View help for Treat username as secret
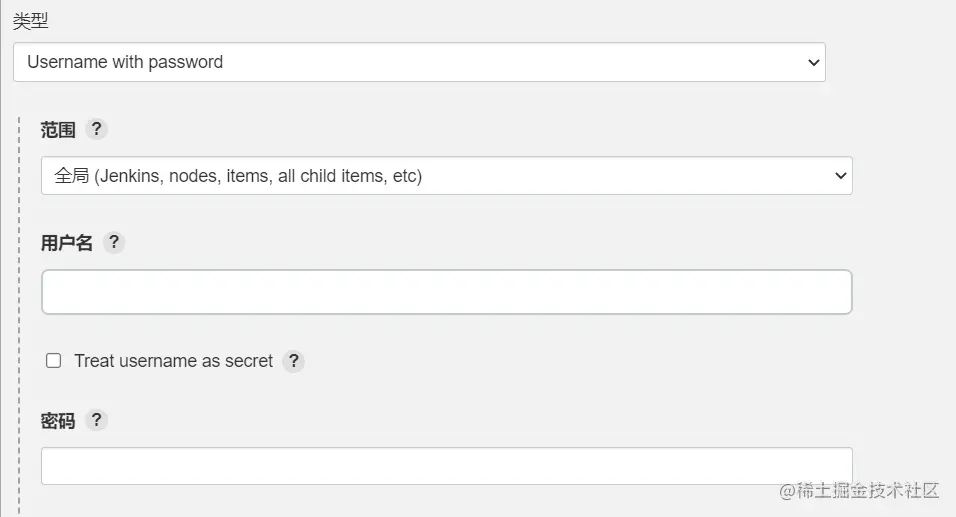This screenshot has width=956, height=517. [x=293, y=361]
